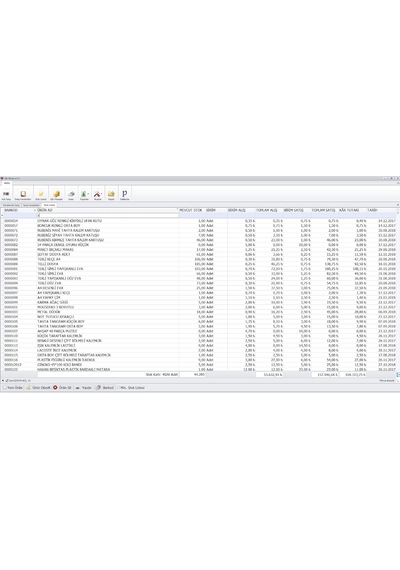Select the Stok Listesi tab

tap(49, 205)
